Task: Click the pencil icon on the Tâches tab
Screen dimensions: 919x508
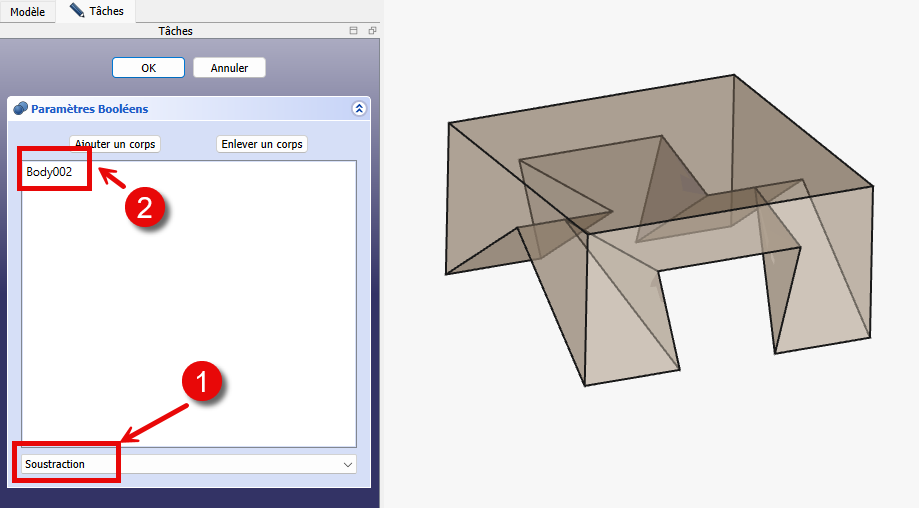Action: pos(77,11)
